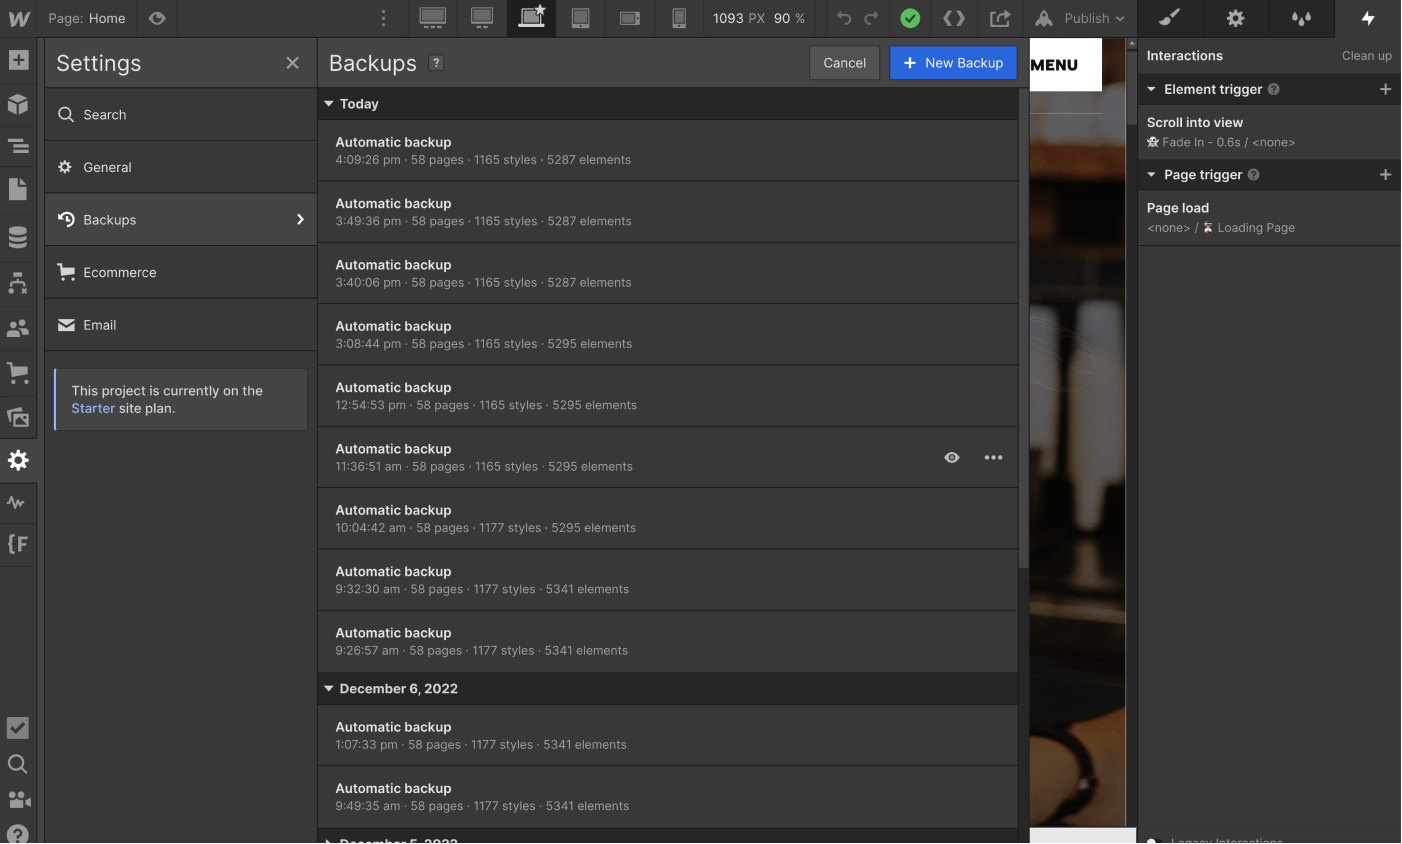Create a New Backup
Image resolution: width=1402 pixels, height=844 pixels.
click(x=953, y=62)
